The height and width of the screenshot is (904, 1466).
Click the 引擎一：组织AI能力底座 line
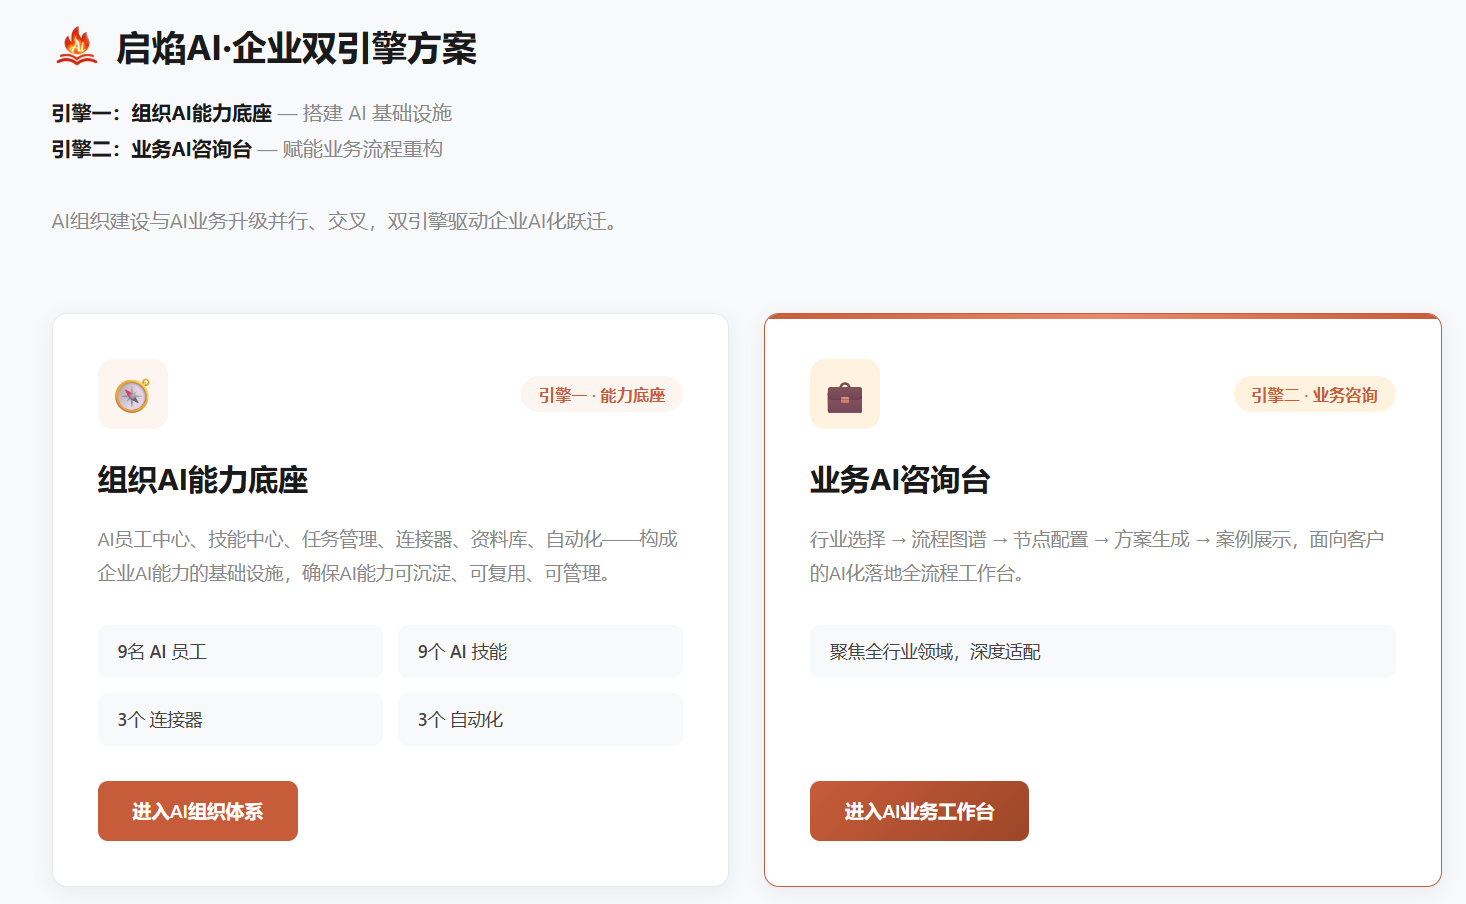pos(252,113)
